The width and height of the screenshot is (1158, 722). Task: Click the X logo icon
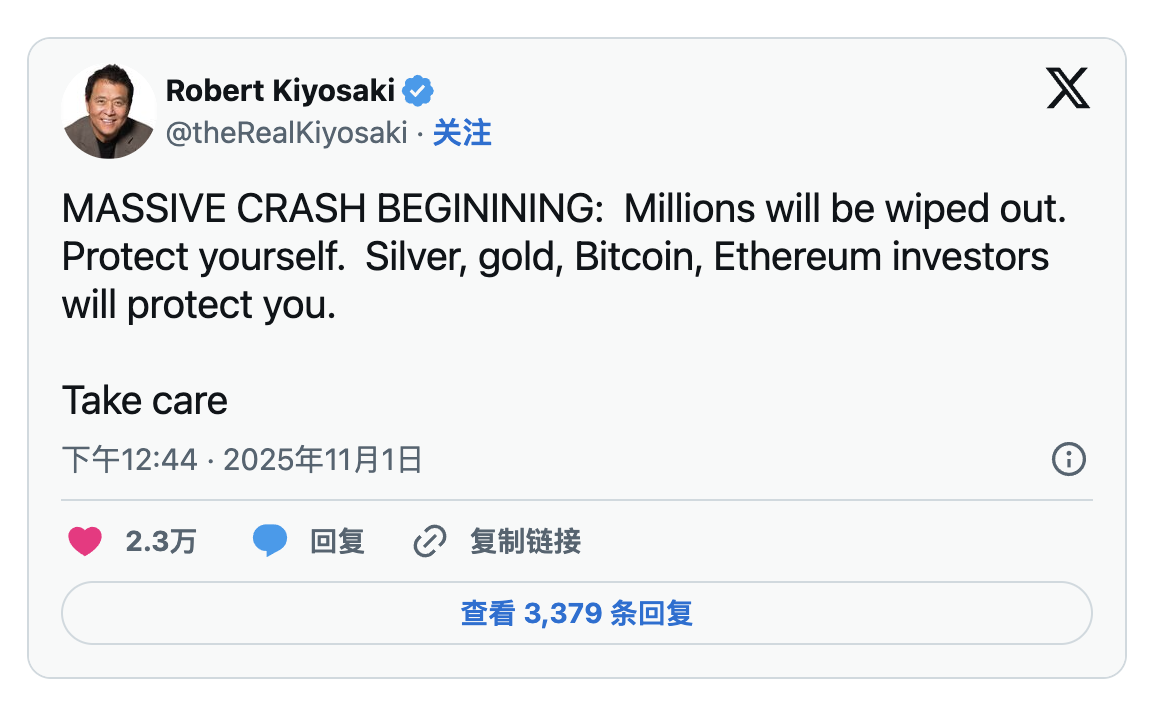tap(1067, 89)
